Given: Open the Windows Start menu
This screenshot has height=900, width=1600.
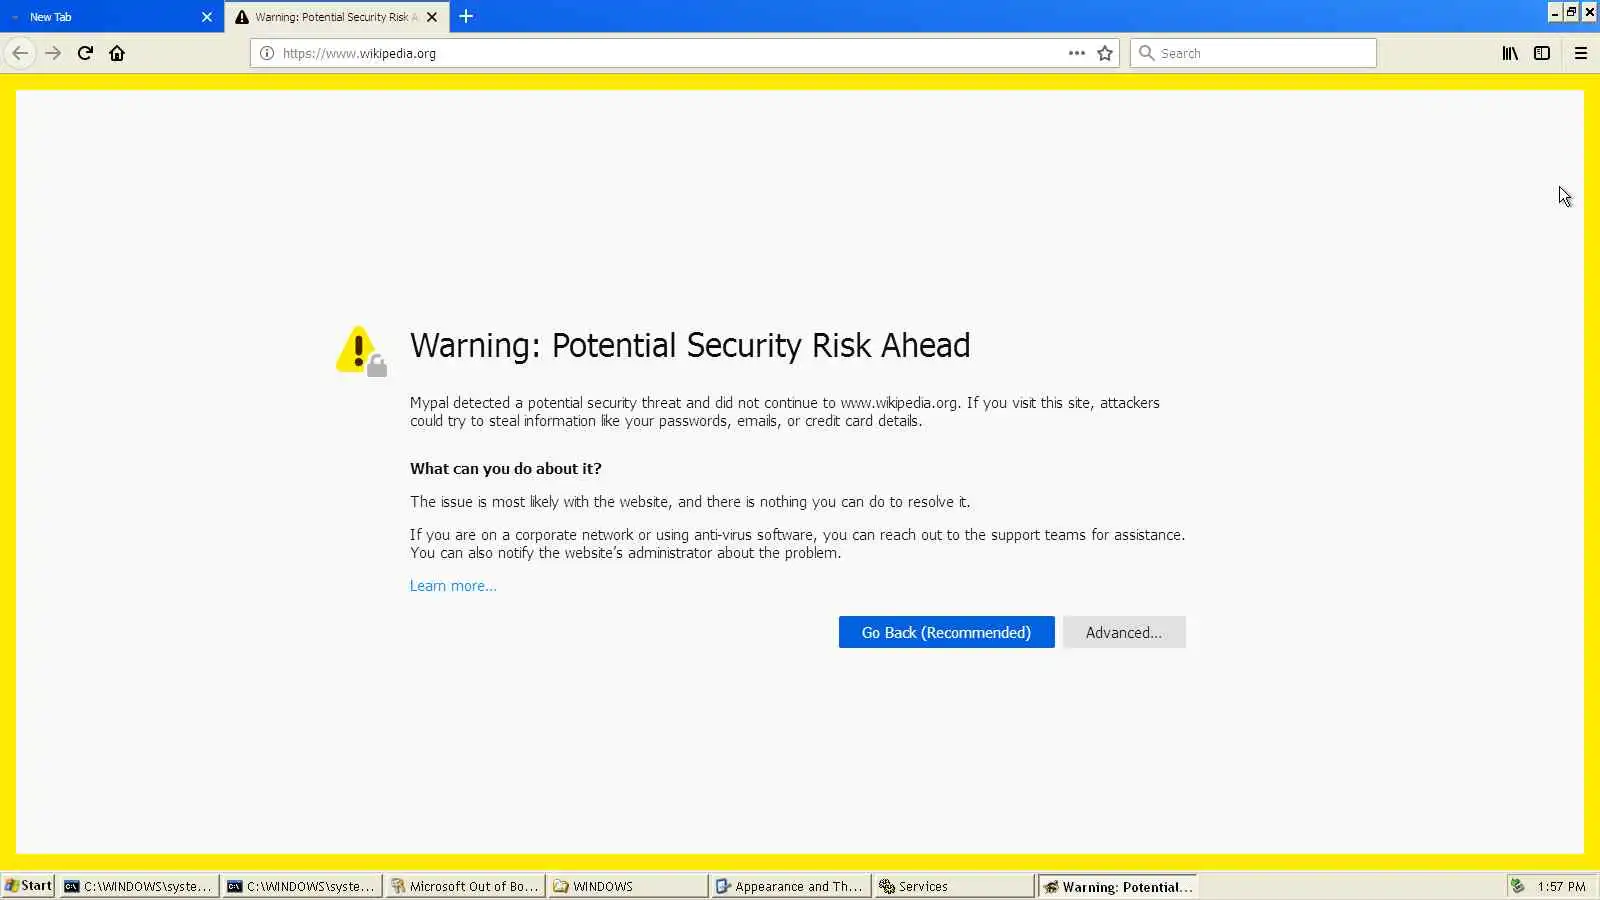Looking at the screenshot, I should coord(29,886).
